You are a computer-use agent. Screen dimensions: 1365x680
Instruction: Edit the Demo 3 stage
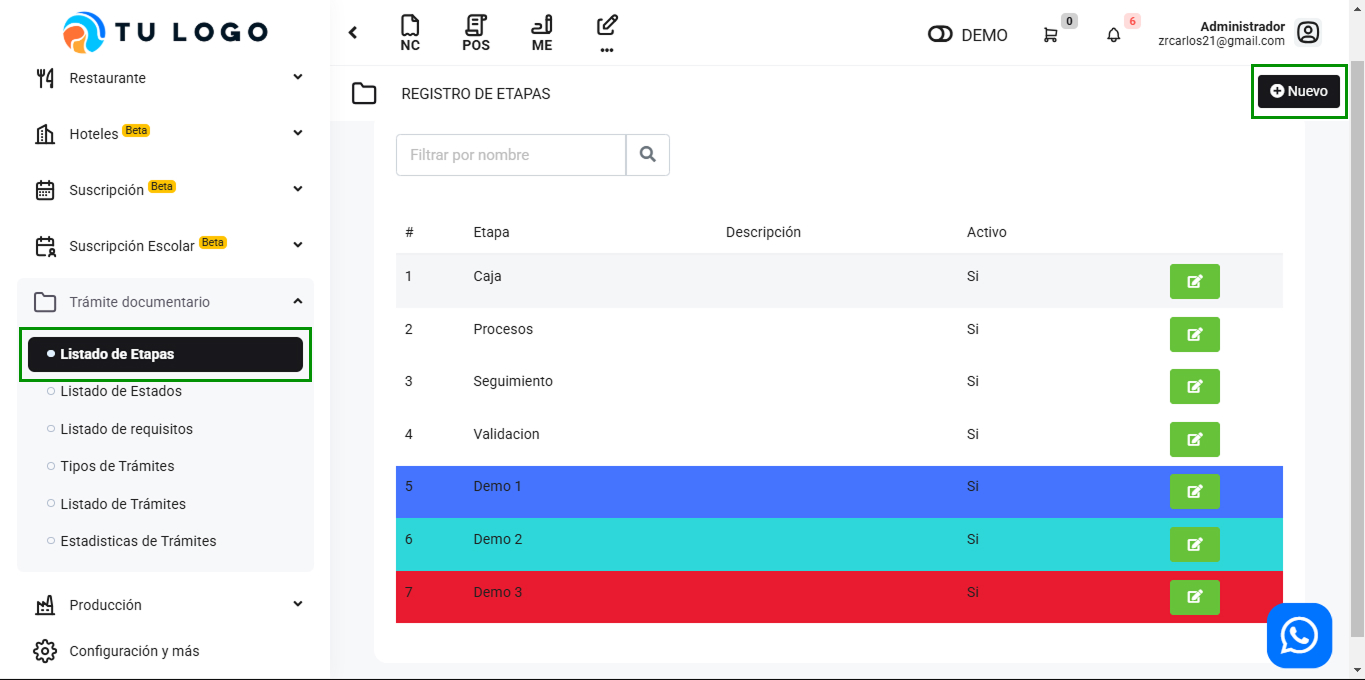click(1194, 597)
